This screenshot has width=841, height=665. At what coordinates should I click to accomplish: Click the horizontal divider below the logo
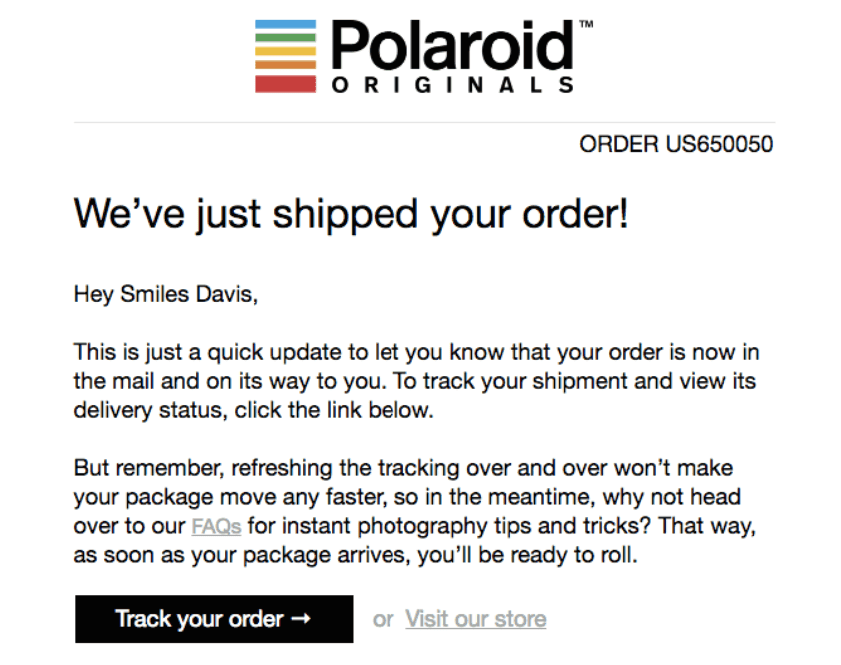click(x=424, y=122)
